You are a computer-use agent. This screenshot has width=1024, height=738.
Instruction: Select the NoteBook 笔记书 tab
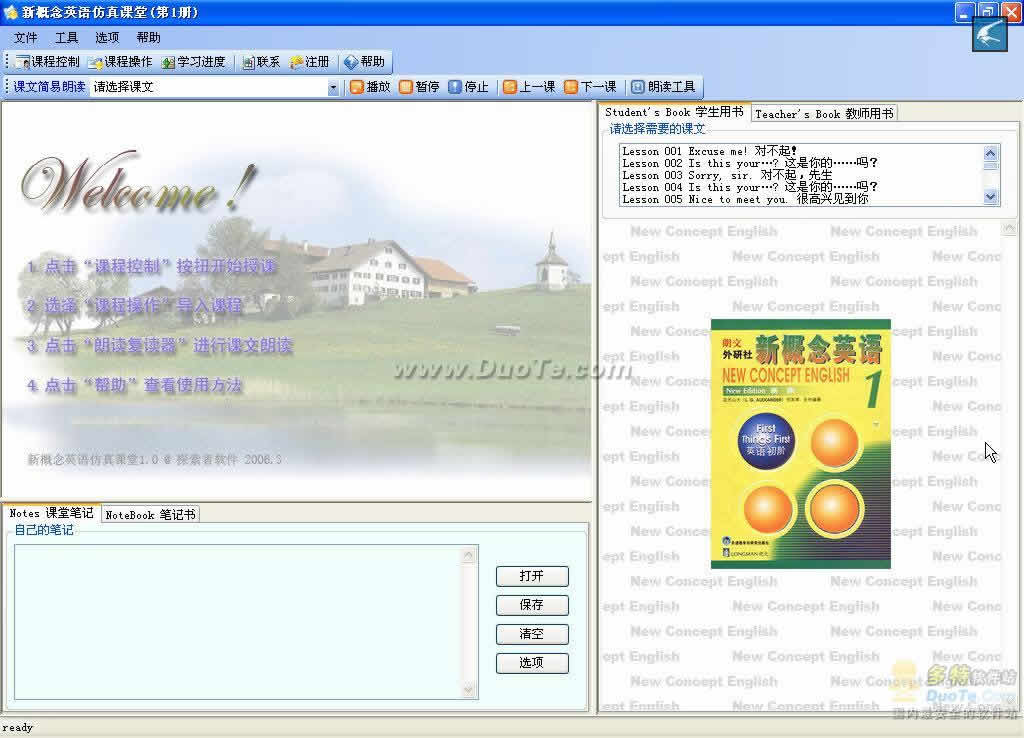[150, 515]
